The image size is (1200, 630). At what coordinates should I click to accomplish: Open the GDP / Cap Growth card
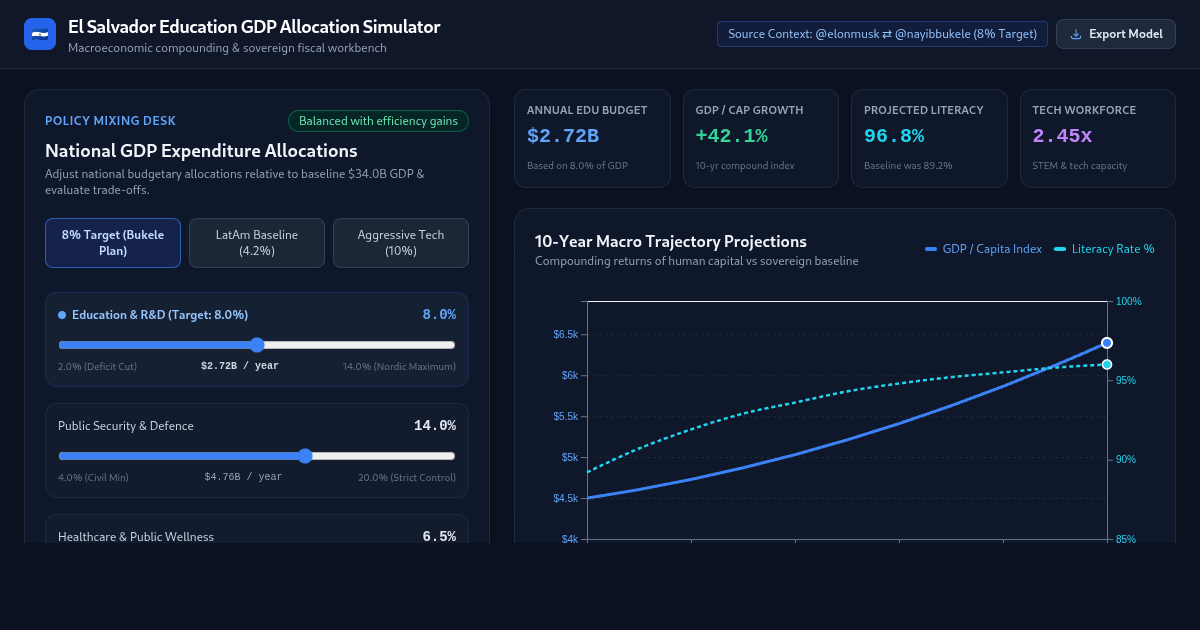[x=761, y=139]
